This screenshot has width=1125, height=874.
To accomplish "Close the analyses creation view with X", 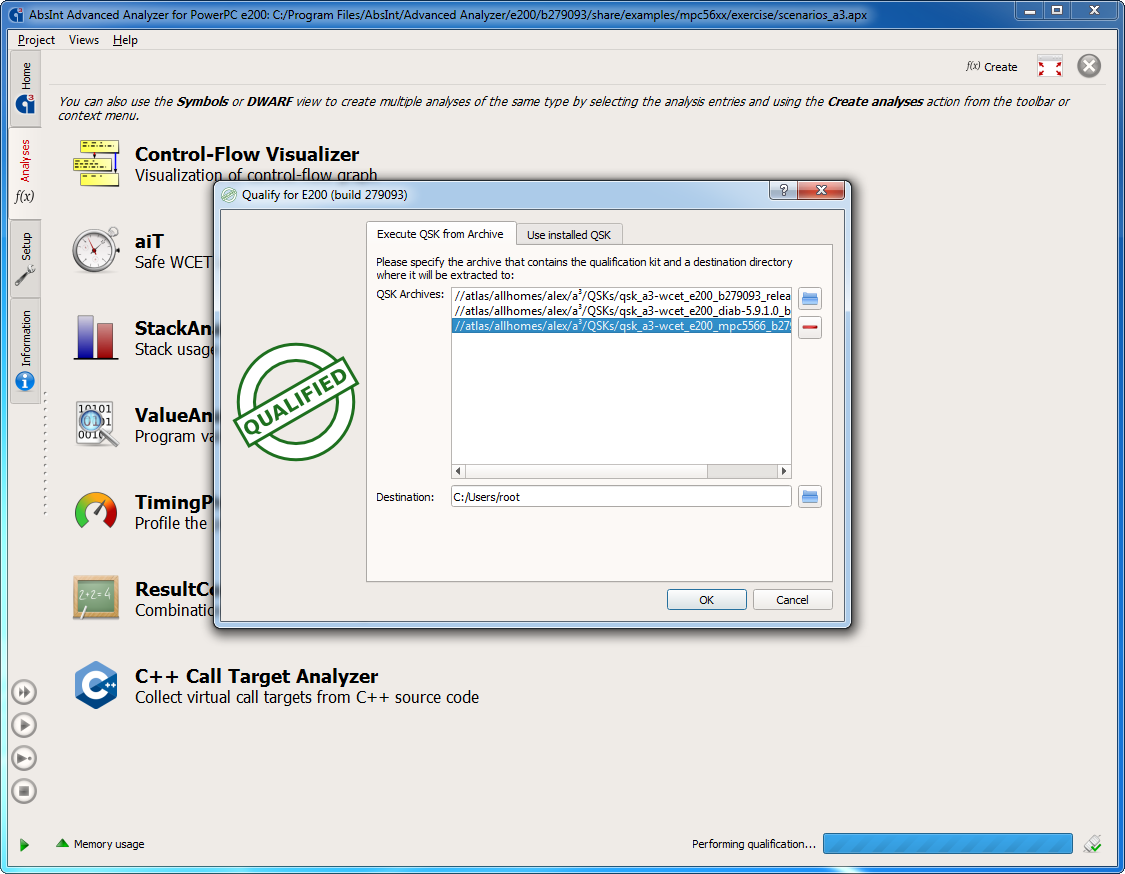I will pos(1089,66).
